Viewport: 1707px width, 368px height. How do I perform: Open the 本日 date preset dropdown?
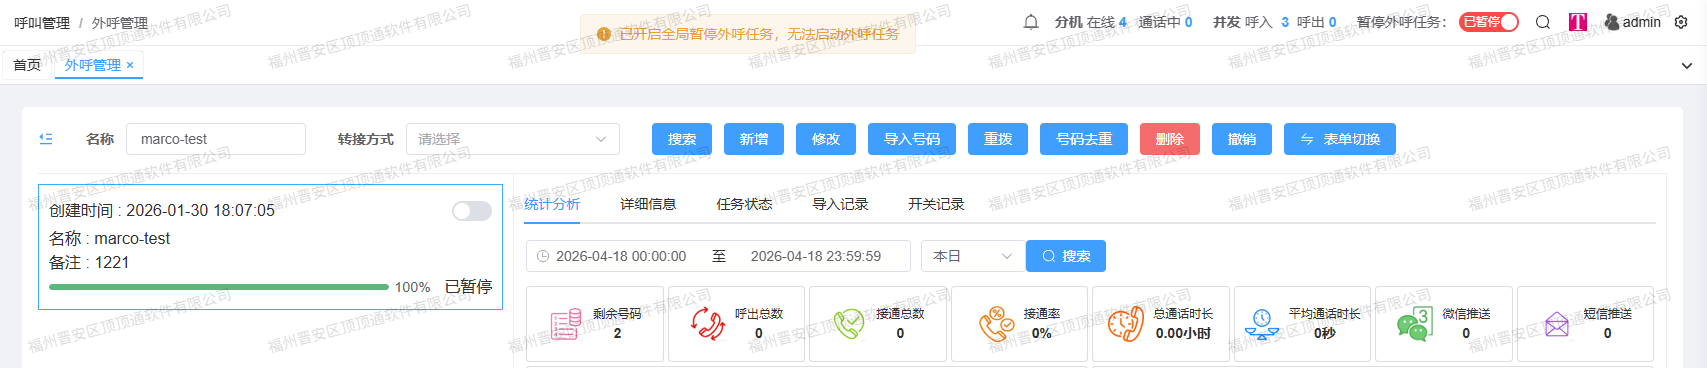[x=973, y=256]
